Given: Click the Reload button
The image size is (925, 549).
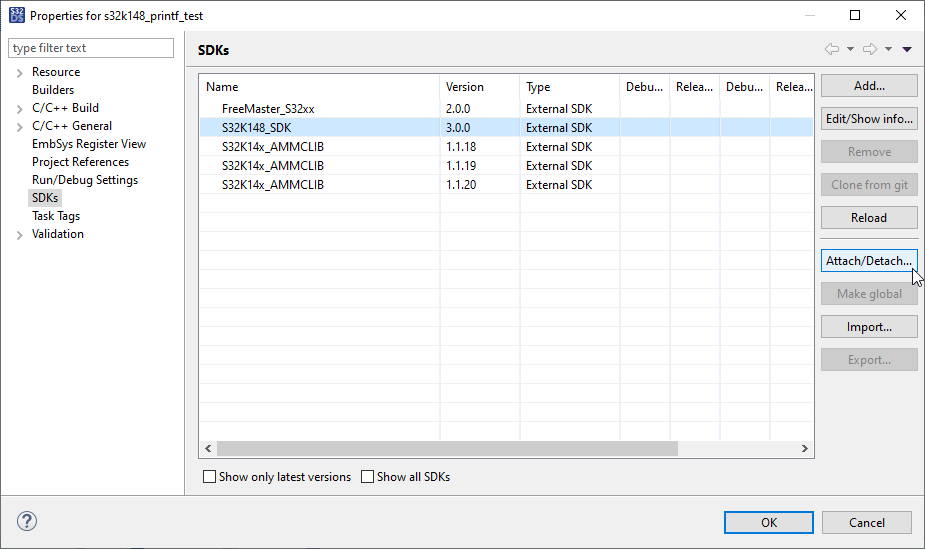Looking at the screenshot, I should [x=869, y=218].
